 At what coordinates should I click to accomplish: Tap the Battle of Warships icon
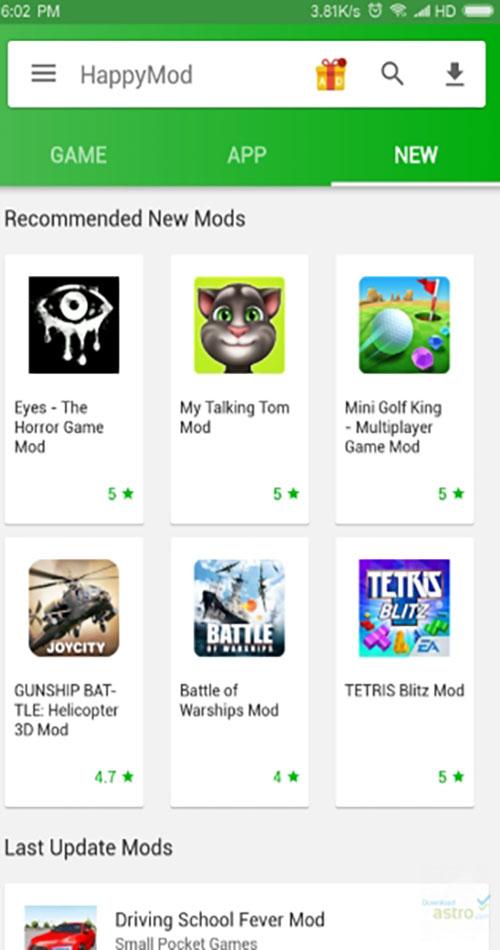239,608
